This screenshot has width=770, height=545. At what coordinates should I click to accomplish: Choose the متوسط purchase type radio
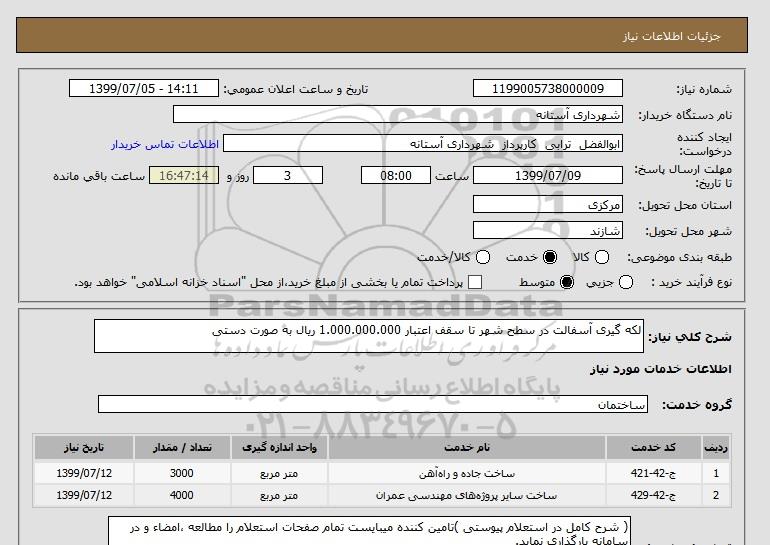click(x=567, y=282)
